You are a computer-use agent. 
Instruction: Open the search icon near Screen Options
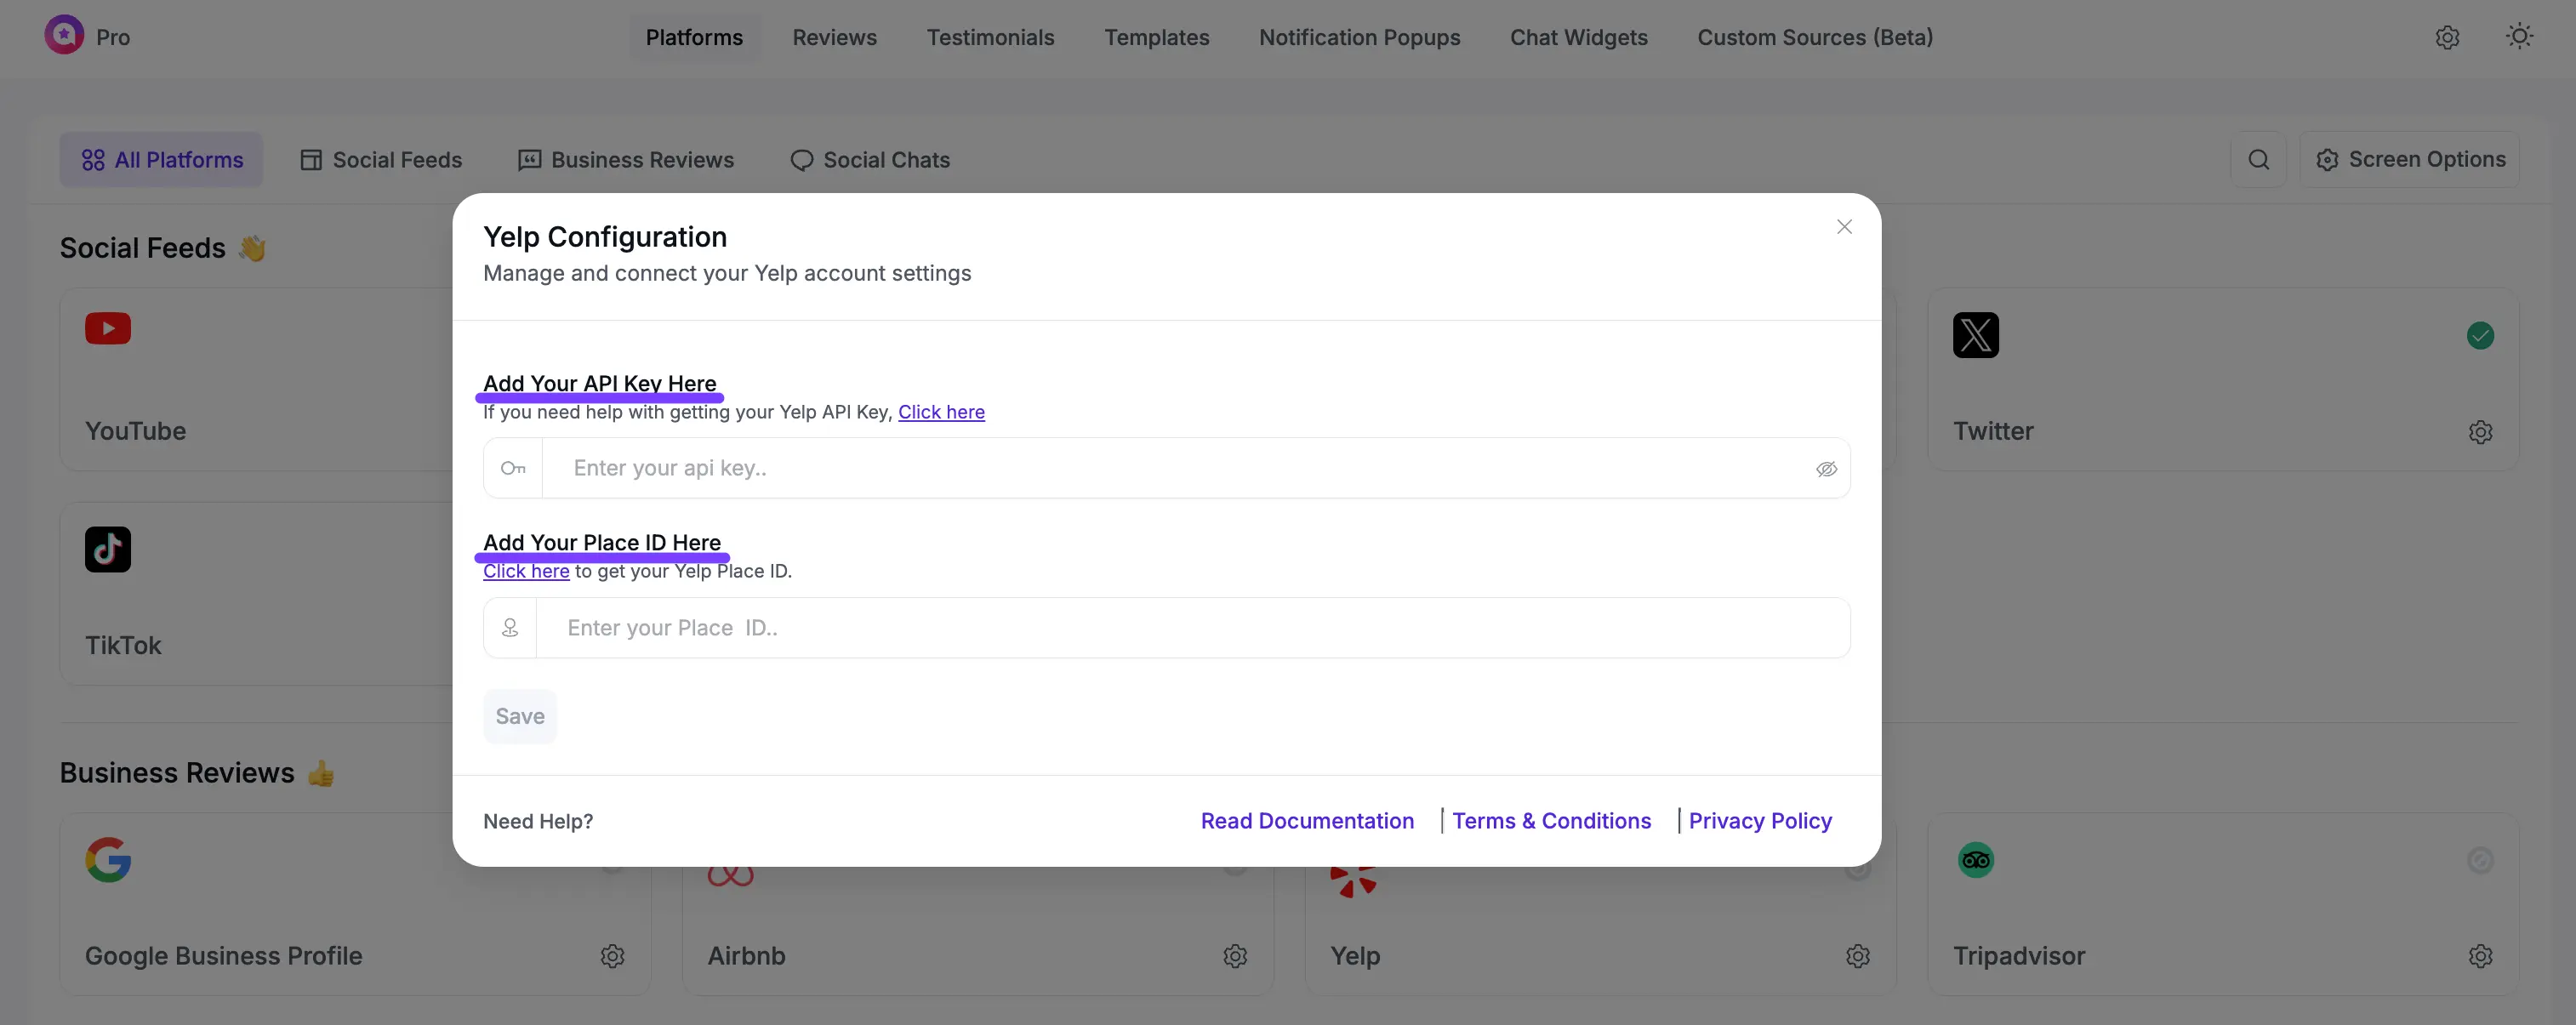pyautogui.click(x=2259, y=159)
